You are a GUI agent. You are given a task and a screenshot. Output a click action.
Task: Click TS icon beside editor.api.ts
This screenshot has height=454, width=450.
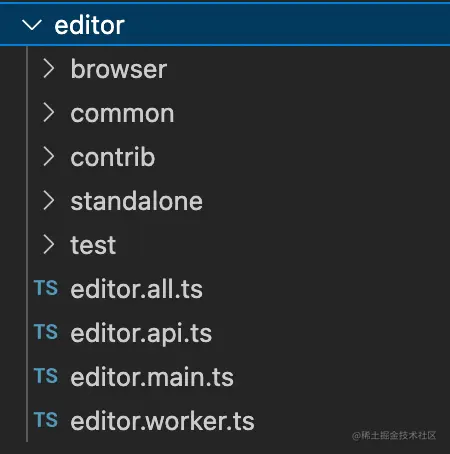pyautogui.click(x=46, y=332)
